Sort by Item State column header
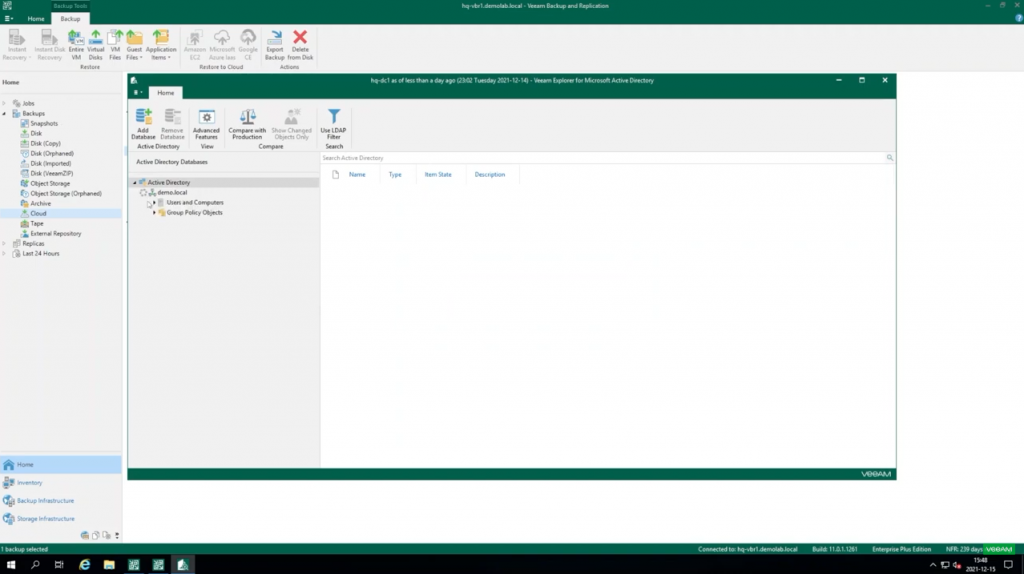Screen dimensions: 1024x574 [x=438, y=175]
